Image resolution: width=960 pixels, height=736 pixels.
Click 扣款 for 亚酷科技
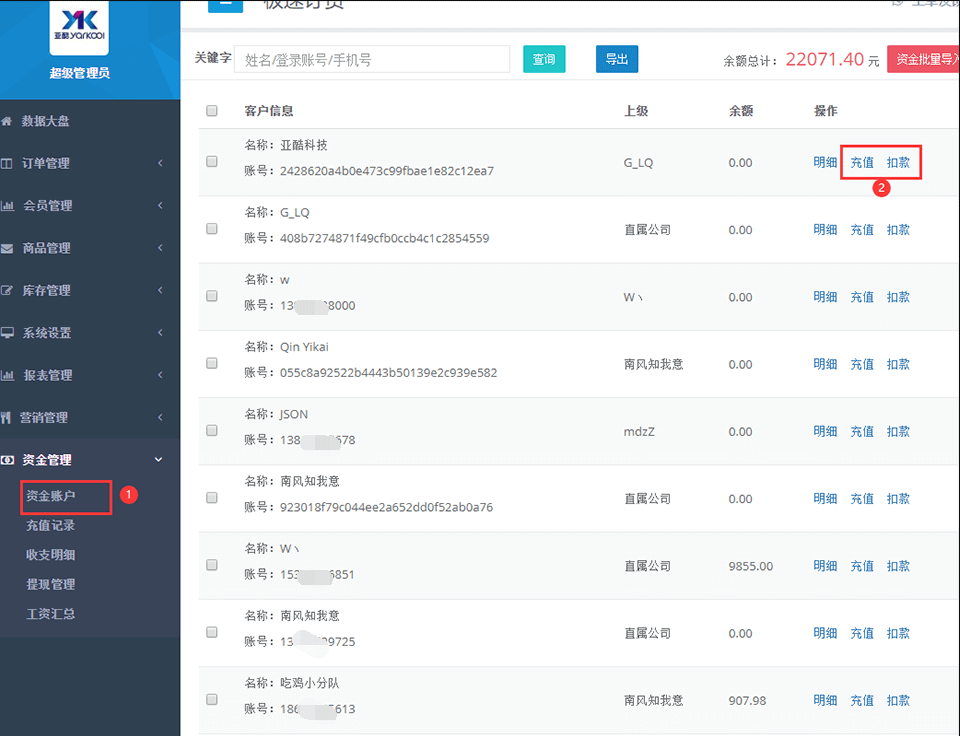(x=898, y=163)
